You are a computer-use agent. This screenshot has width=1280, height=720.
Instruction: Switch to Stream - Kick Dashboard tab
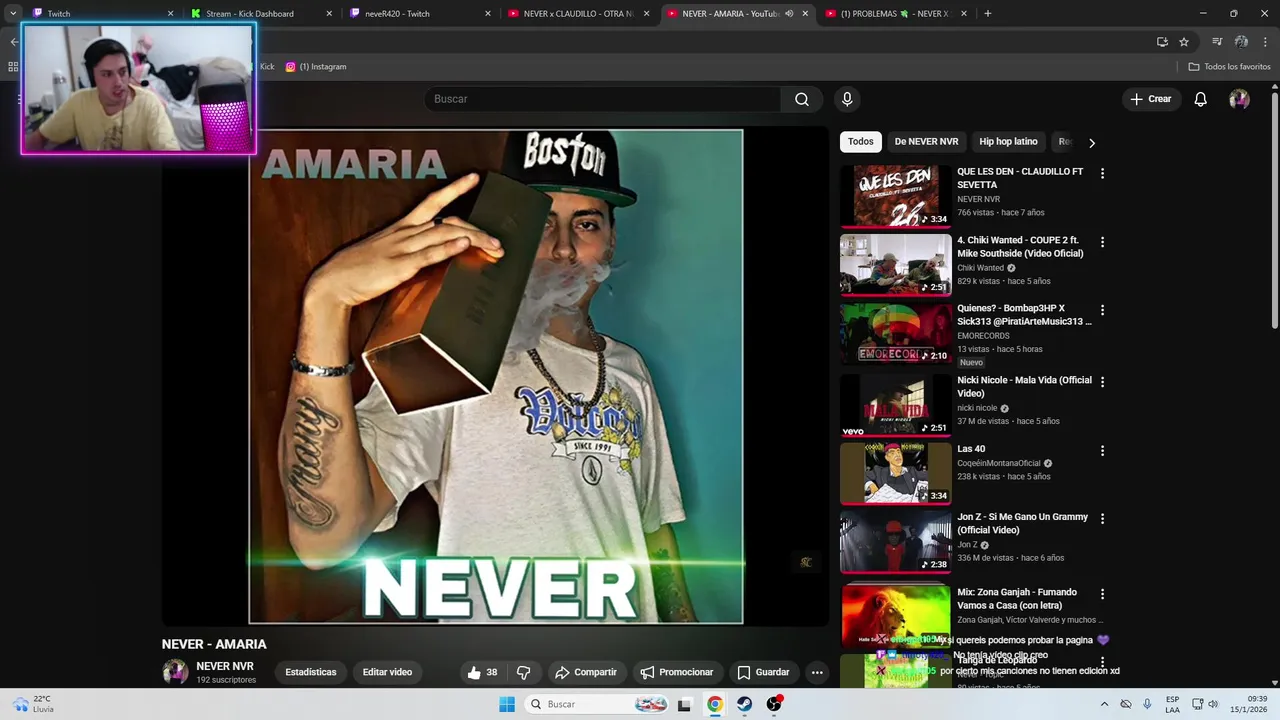point(262,14)
